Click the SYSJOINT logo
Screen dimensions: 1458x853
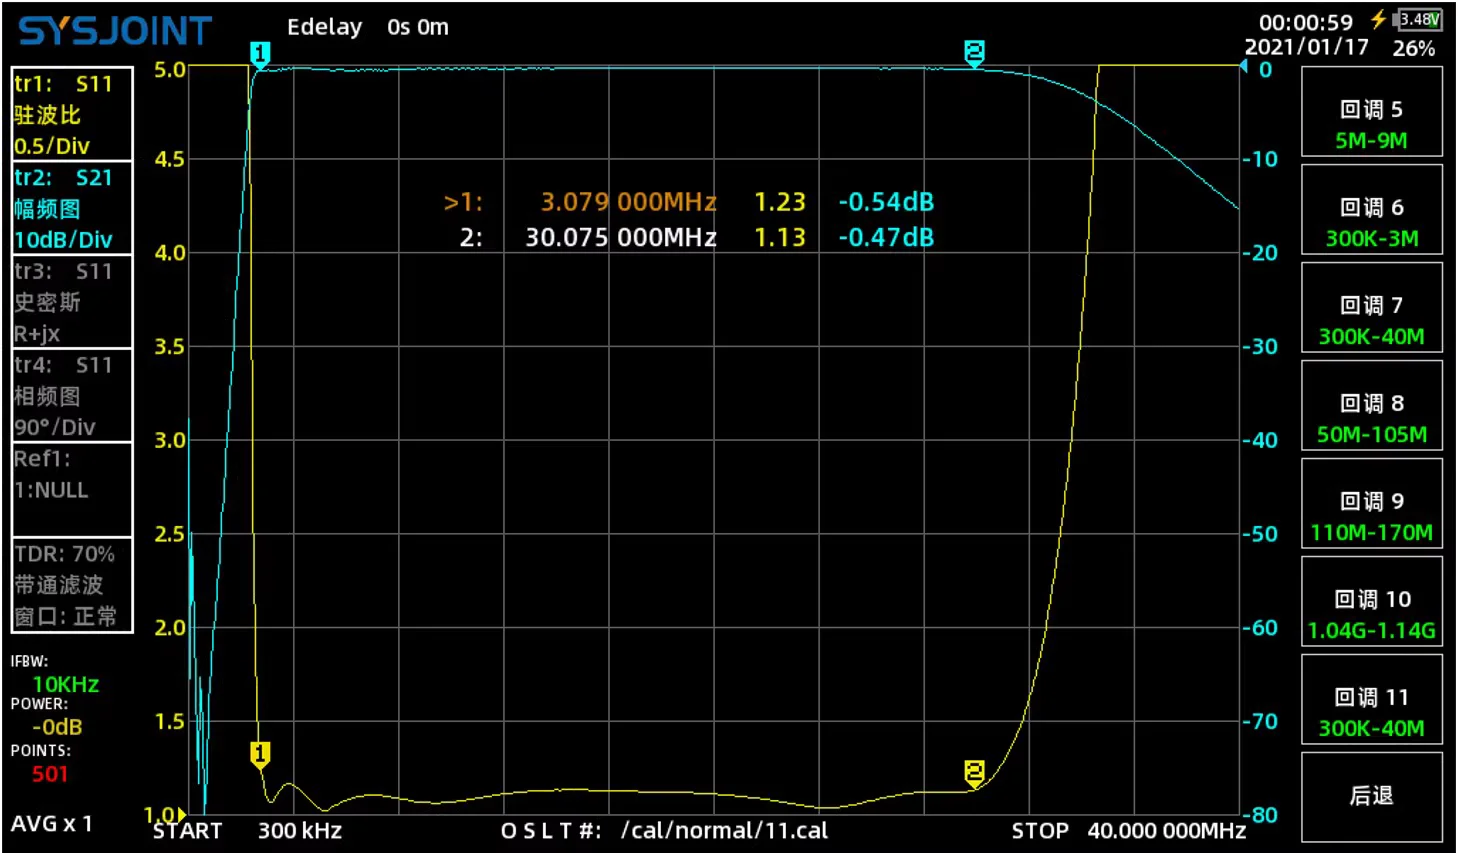tap(115, 32)
